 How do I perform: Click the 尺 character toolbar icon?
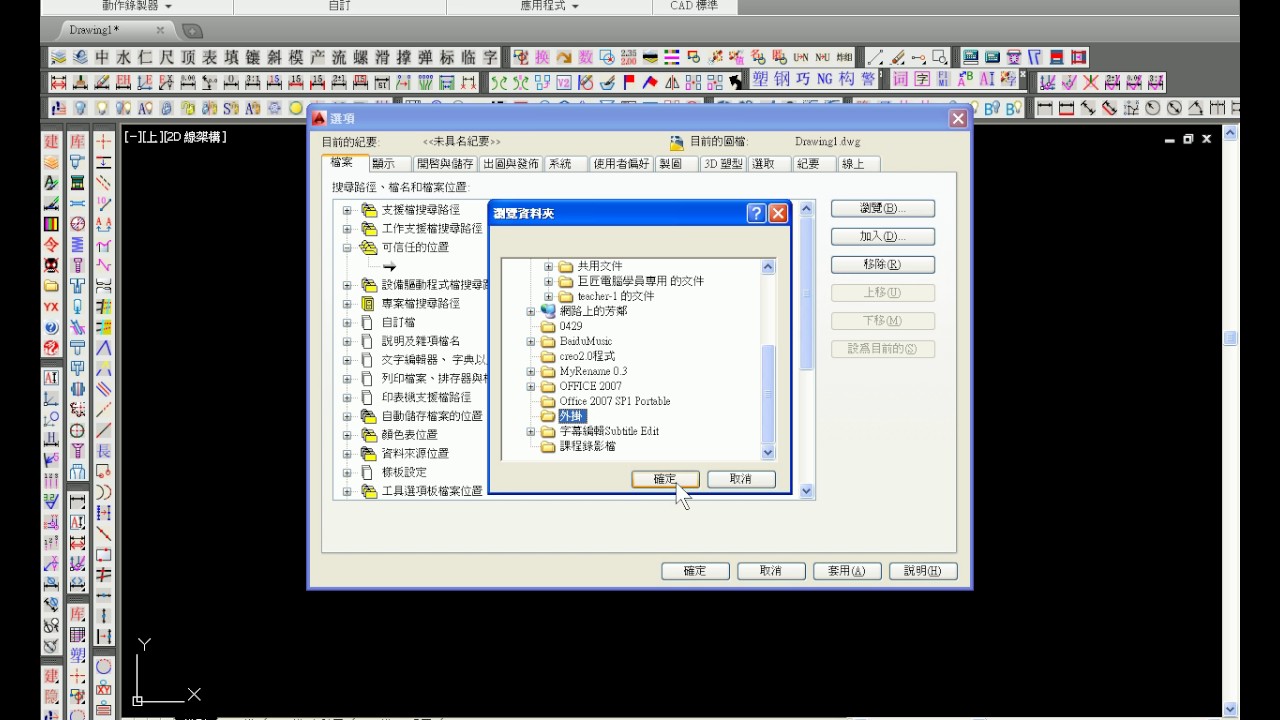[x=167, y=57]
